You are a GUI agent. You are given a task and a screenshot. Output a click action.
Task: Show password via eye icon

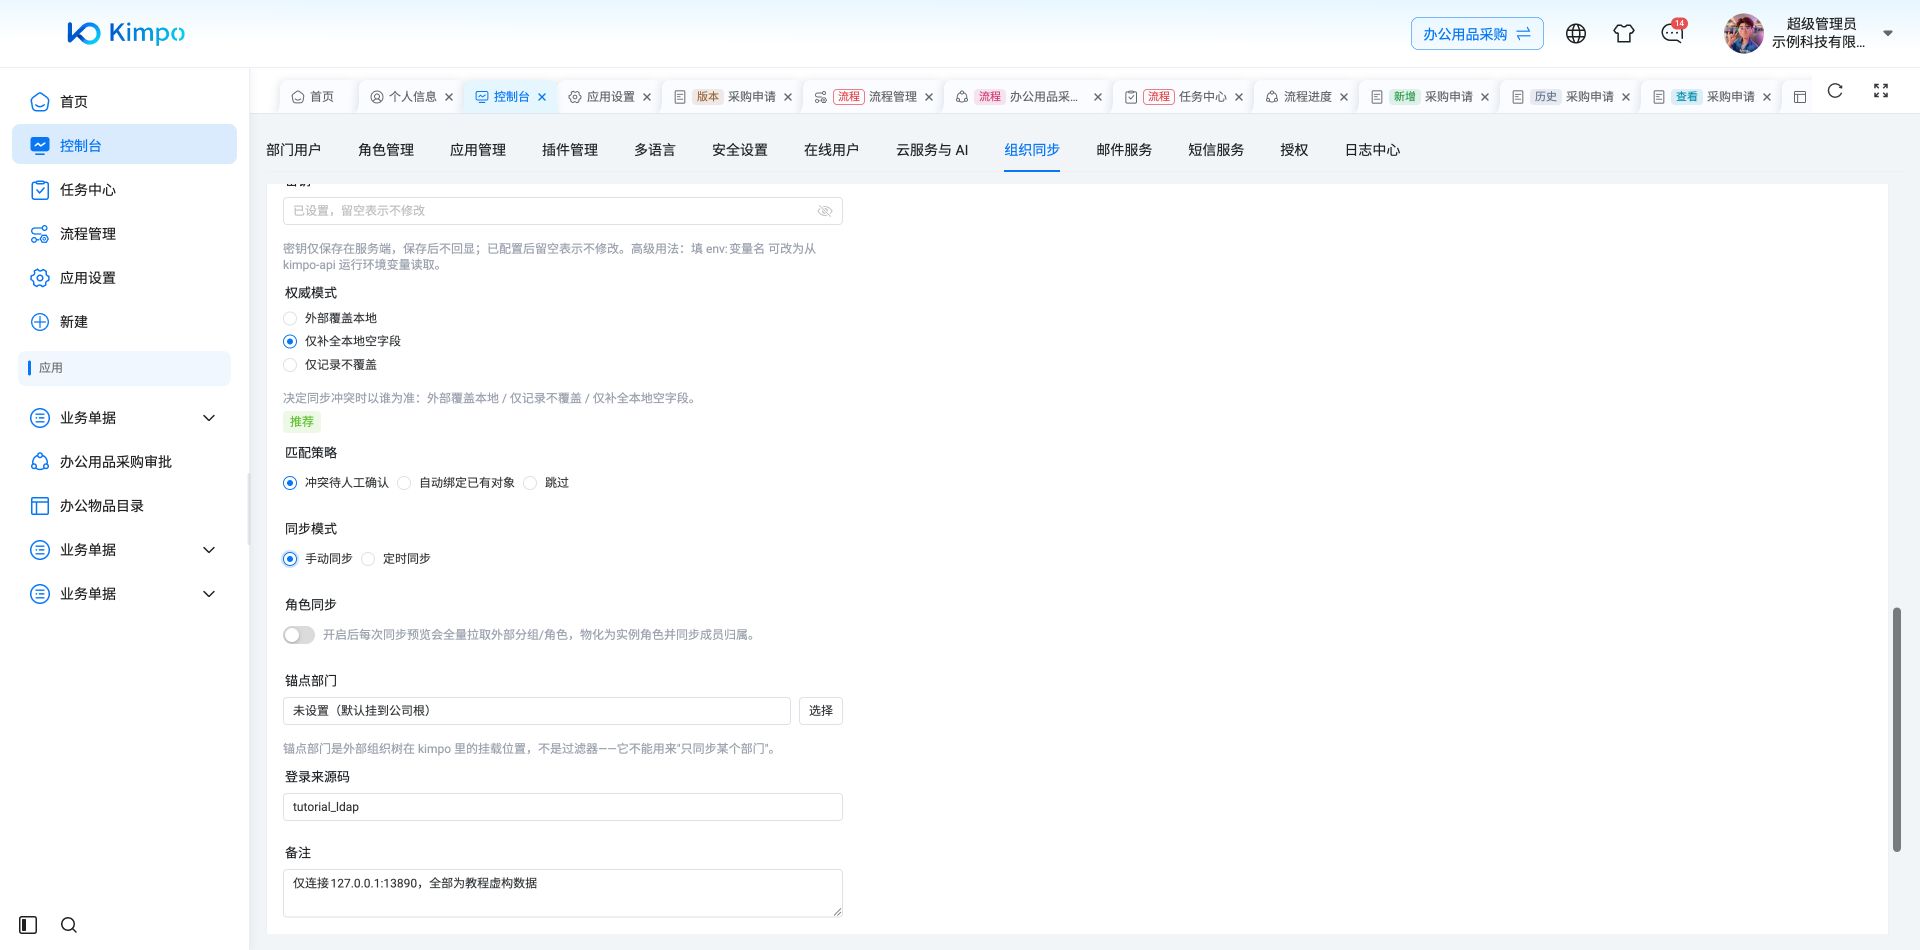click(x=825, y=211)
